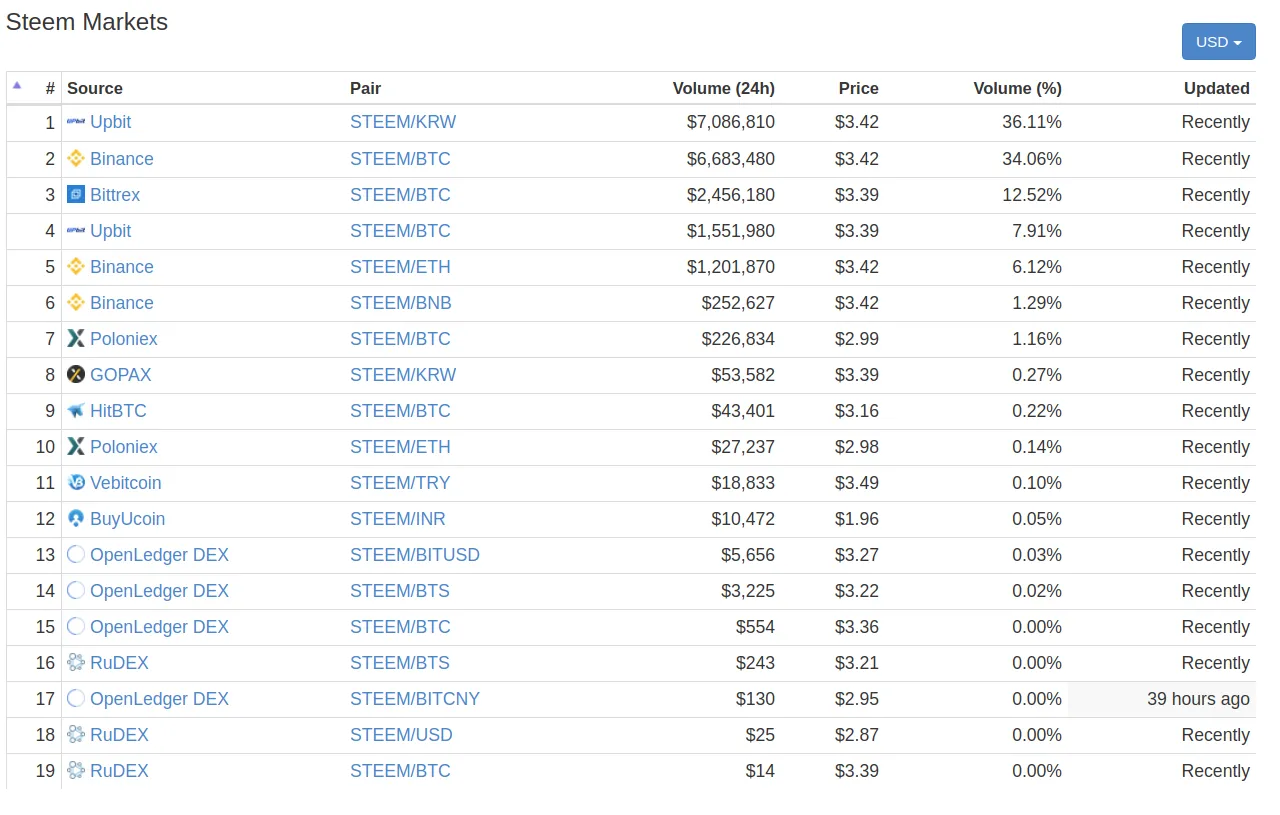
Task: Sort table by Price column header
Action: coord(859,88)
